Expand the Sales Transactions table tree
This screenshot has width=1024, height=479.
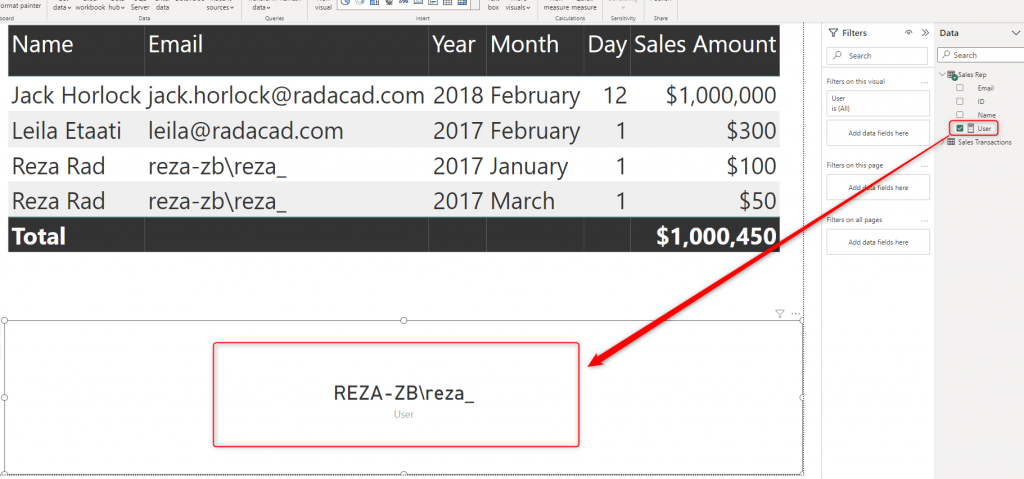(942, 143)
